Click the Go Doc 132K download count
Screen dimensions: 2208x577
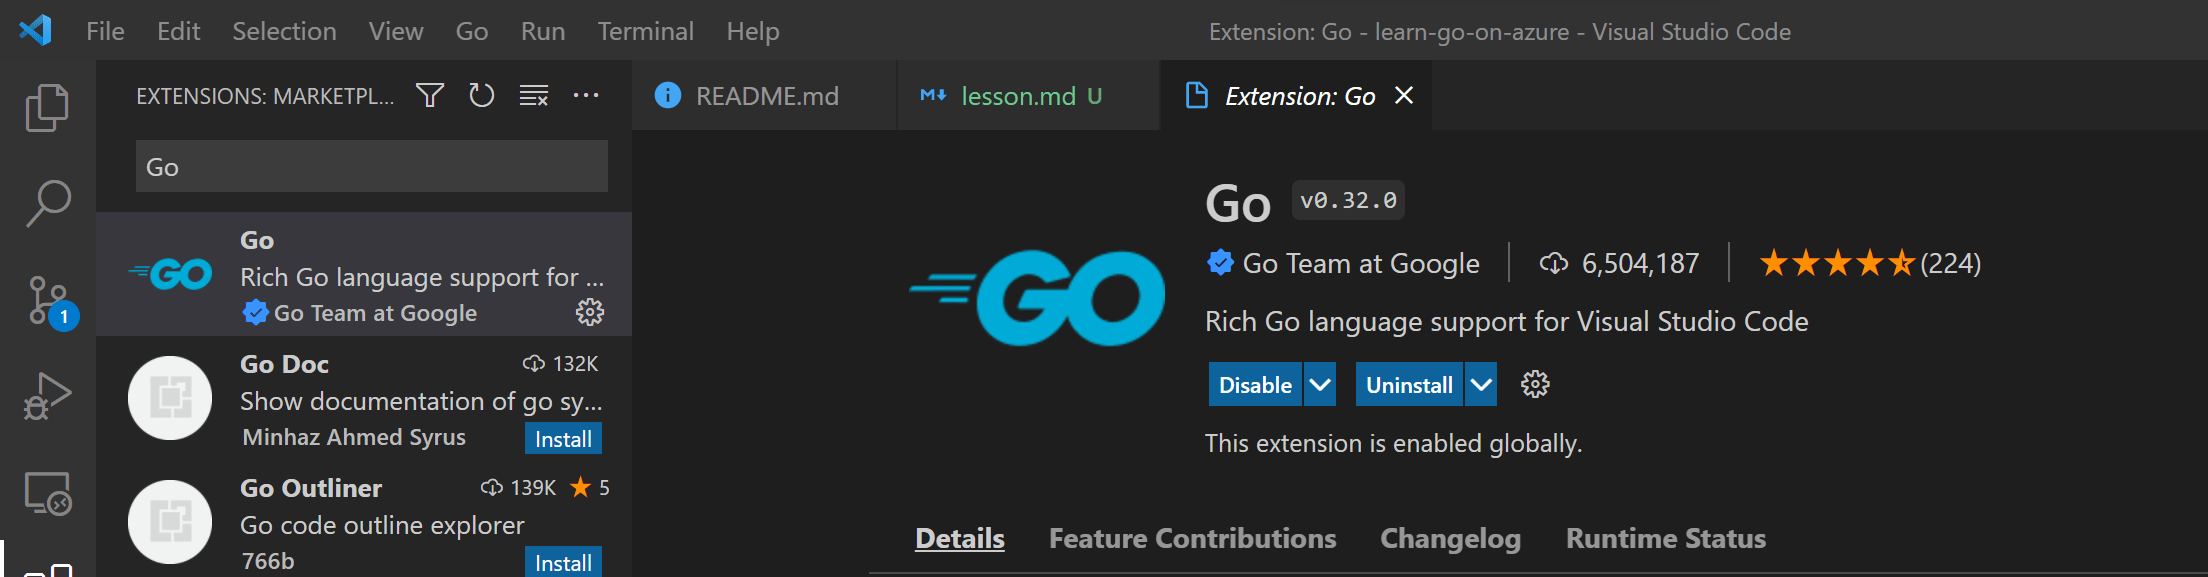click(560, 363)
